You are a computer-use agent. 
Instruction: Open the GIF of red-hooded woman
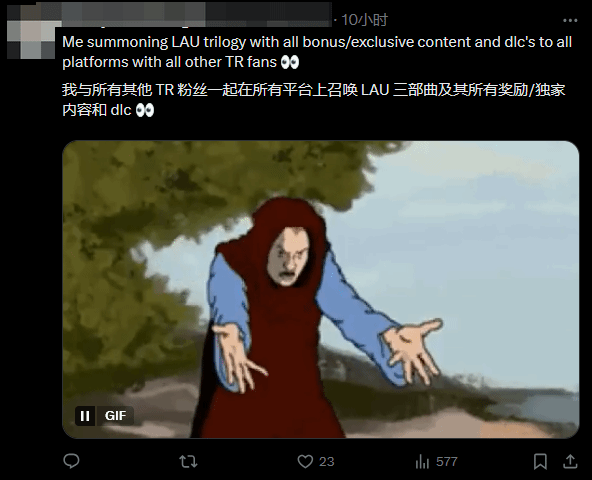click(x=321, y=289)
